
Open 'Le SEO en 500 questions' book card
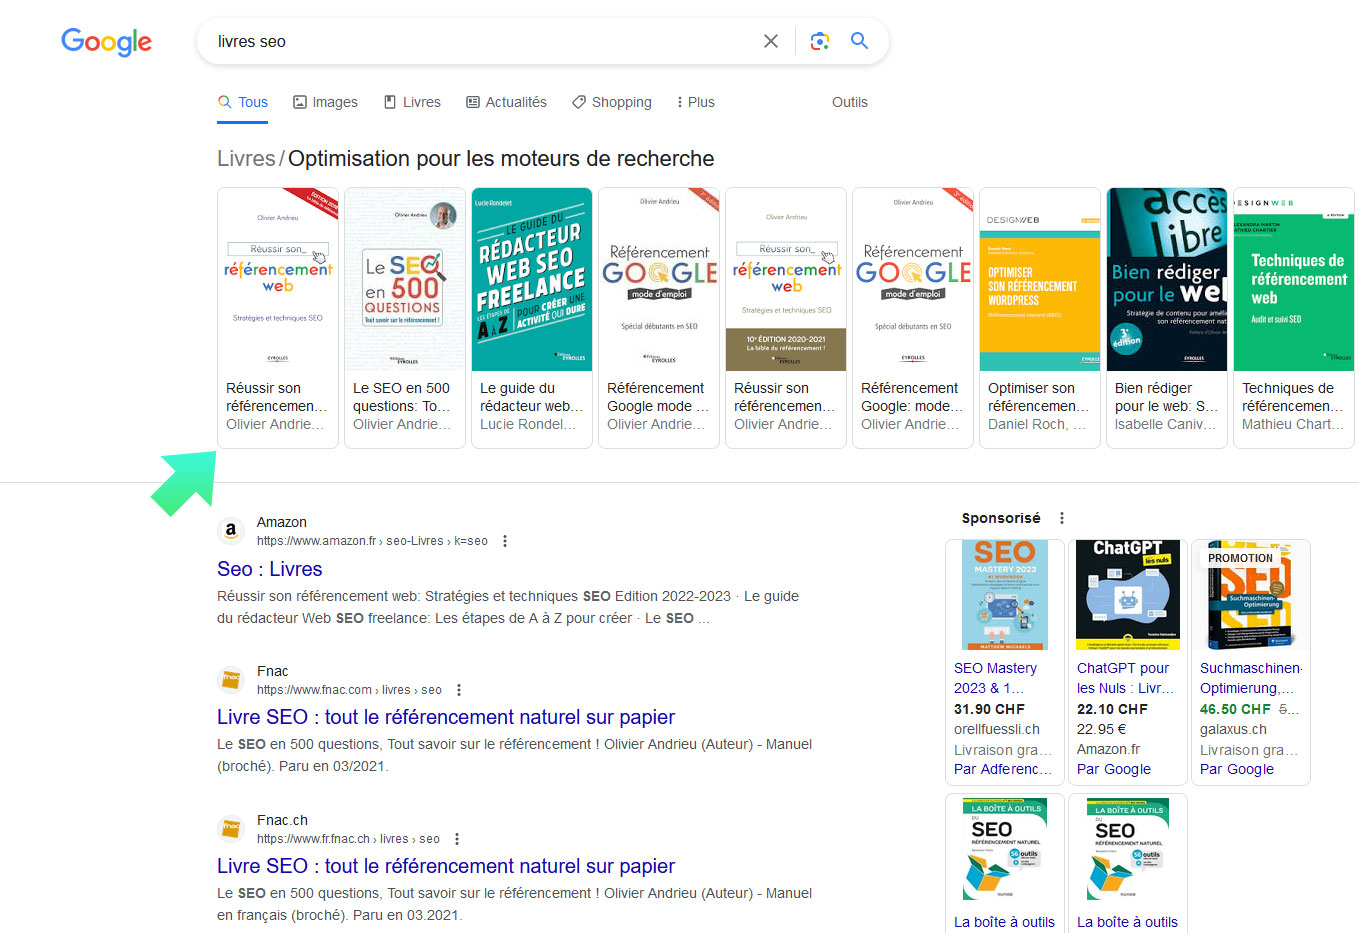point(405,318)
